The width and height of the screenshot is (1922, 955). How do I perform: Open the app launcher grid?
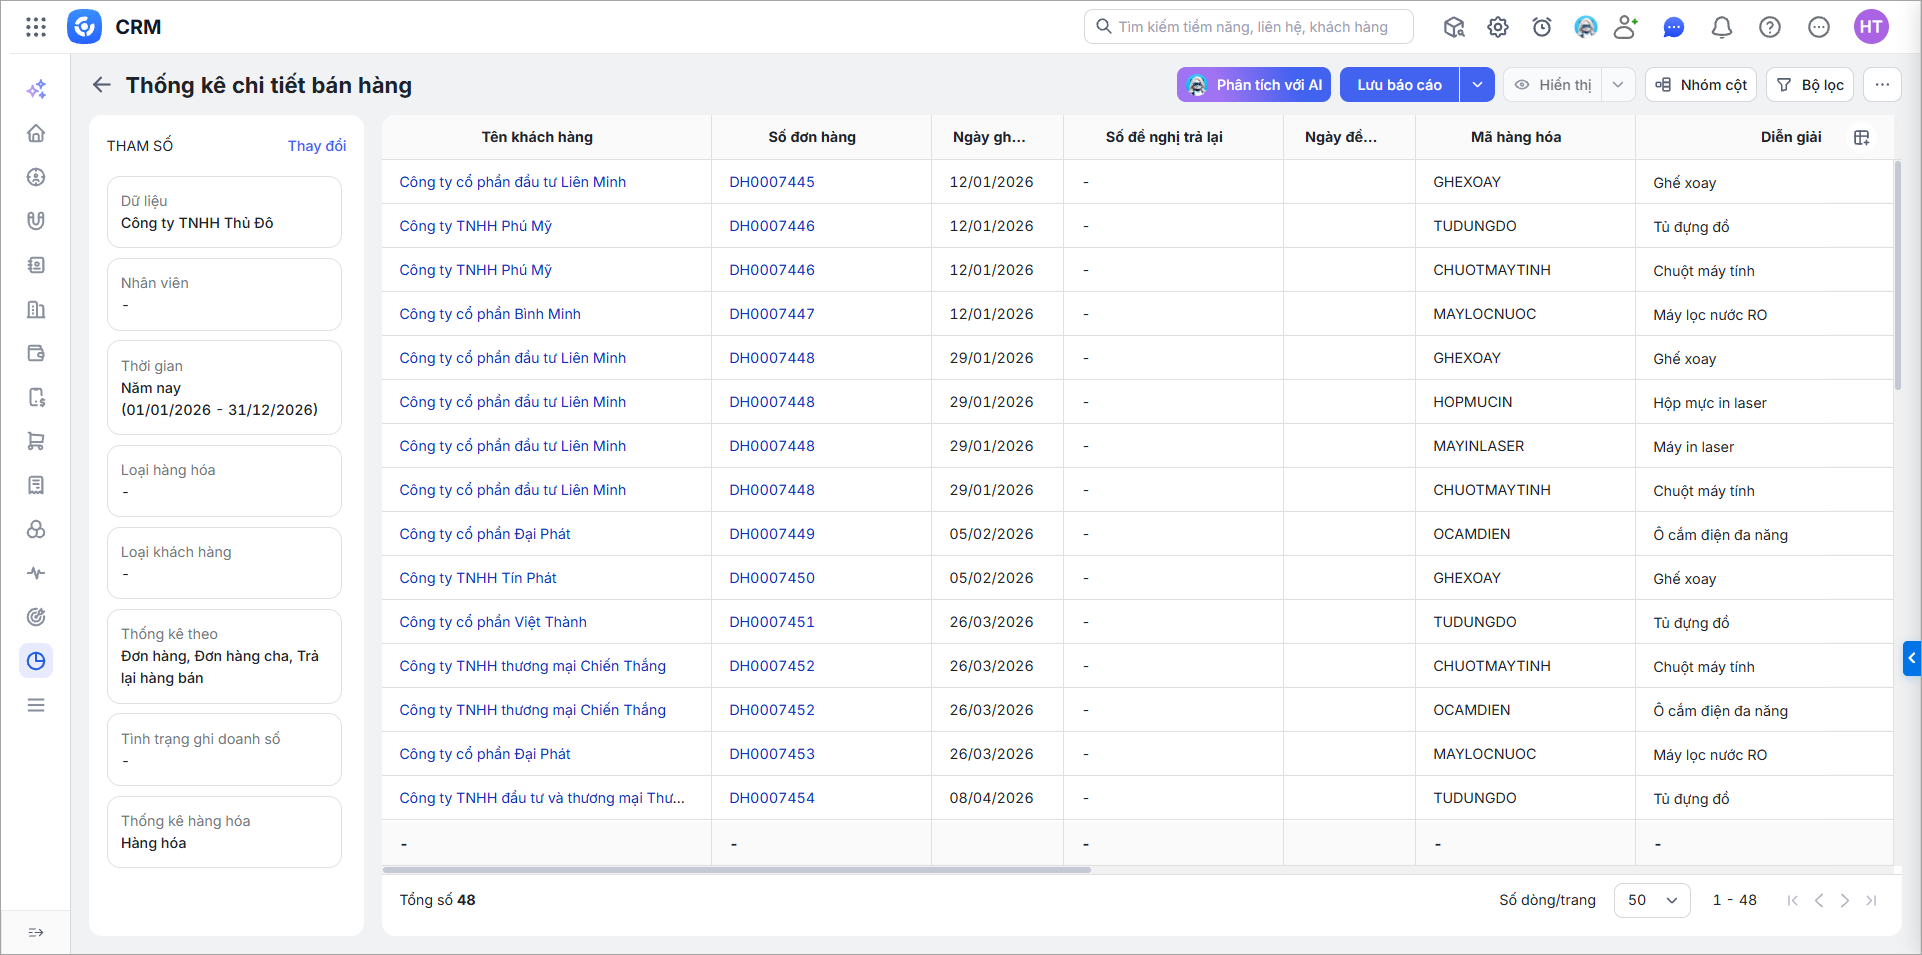coord(36,27)
